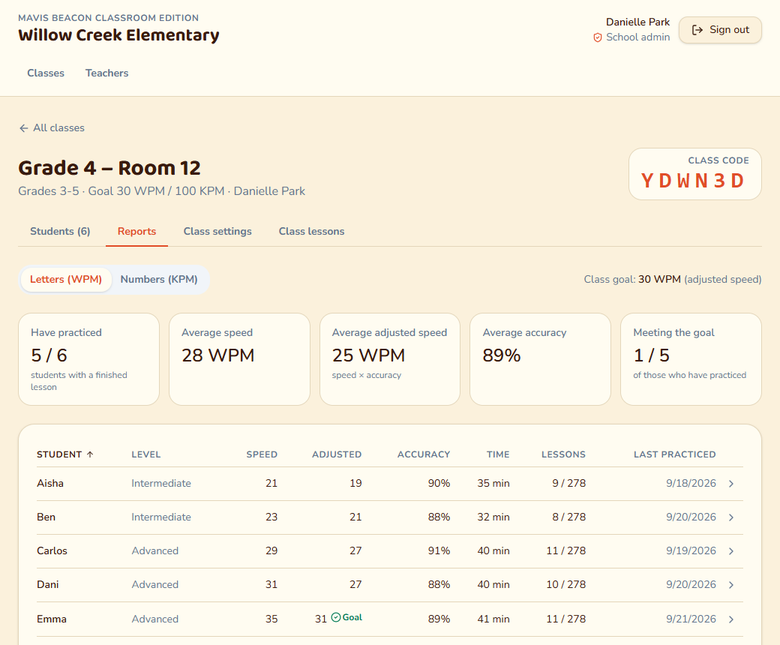Click Carlos's 91% accuracy value
Screen dimensions: 780x645
pyautogui.click(x=439, y=551)
